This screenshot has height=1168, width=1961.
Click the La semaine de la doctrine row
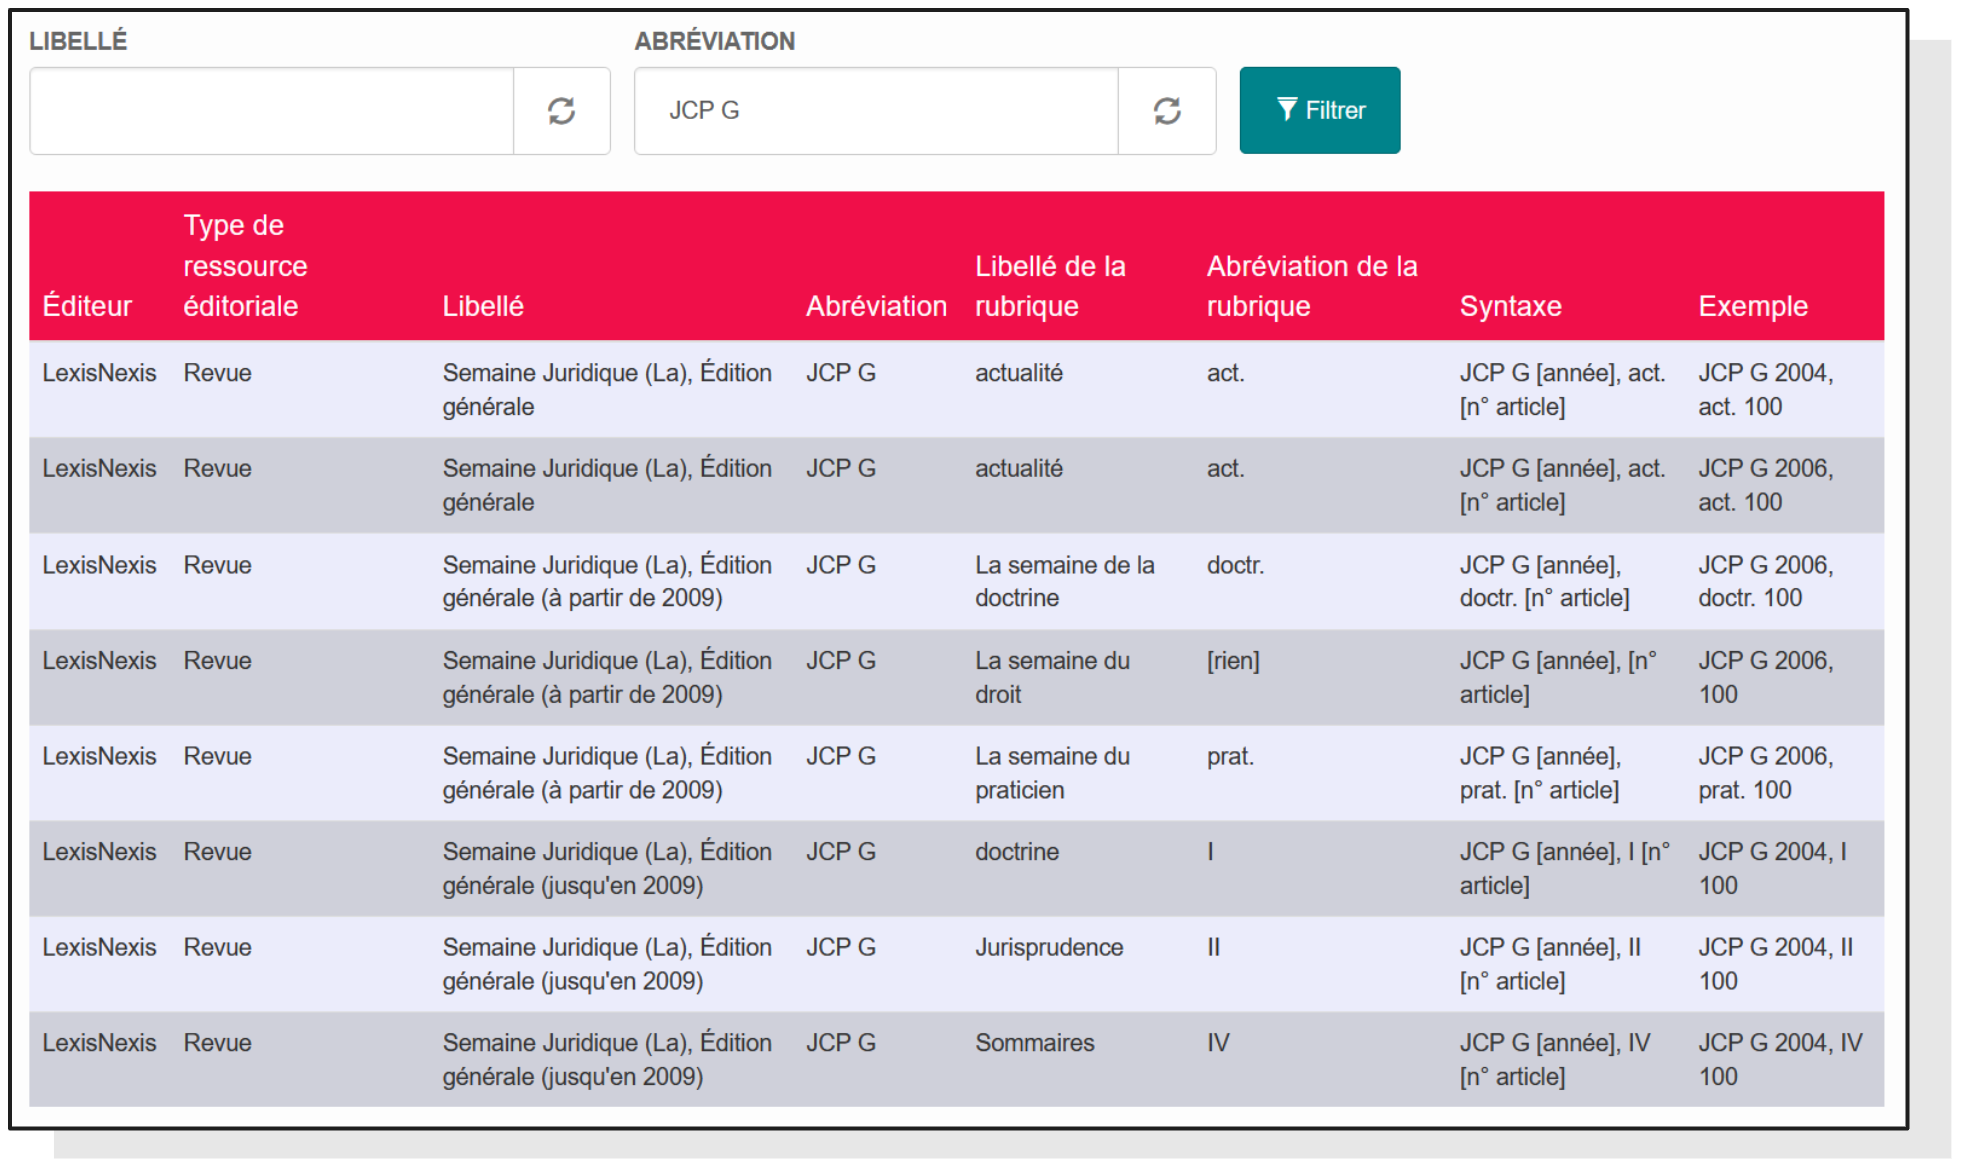pyautogui.click(x=900, y=580)
